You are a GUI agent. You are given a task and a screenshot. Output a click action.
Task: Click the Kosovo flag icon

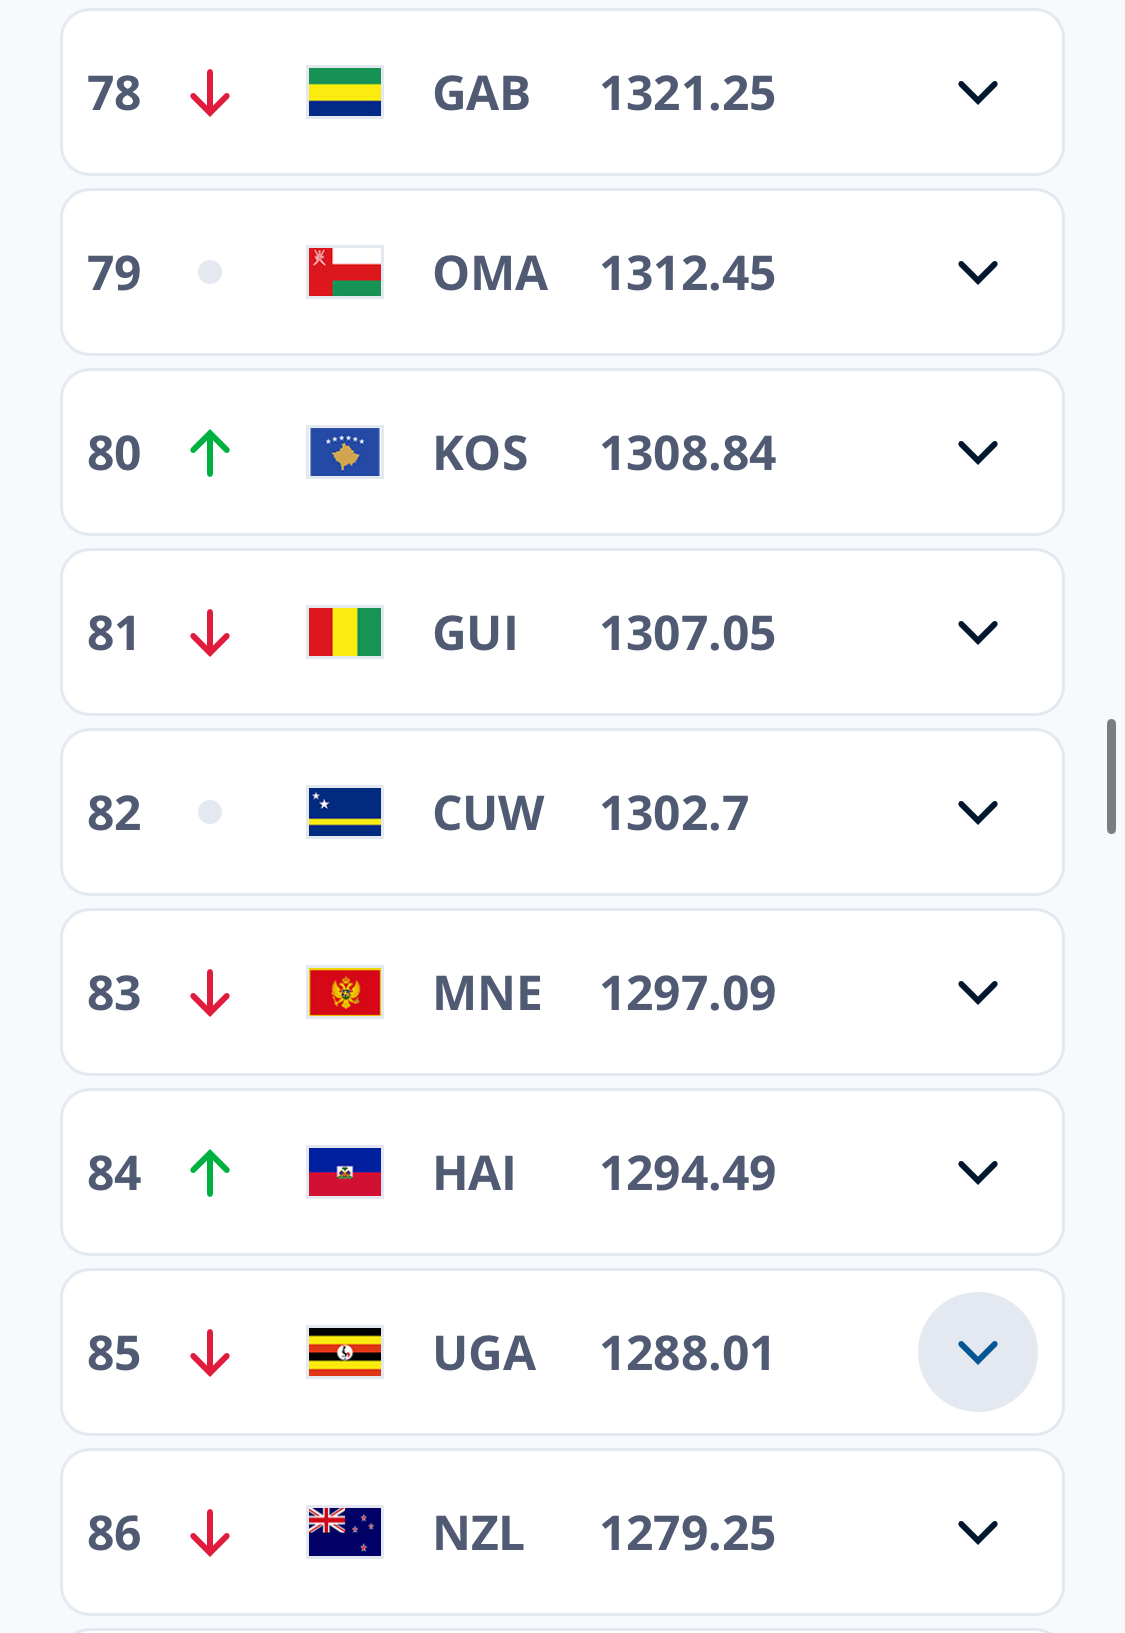[x=345, y=453]
